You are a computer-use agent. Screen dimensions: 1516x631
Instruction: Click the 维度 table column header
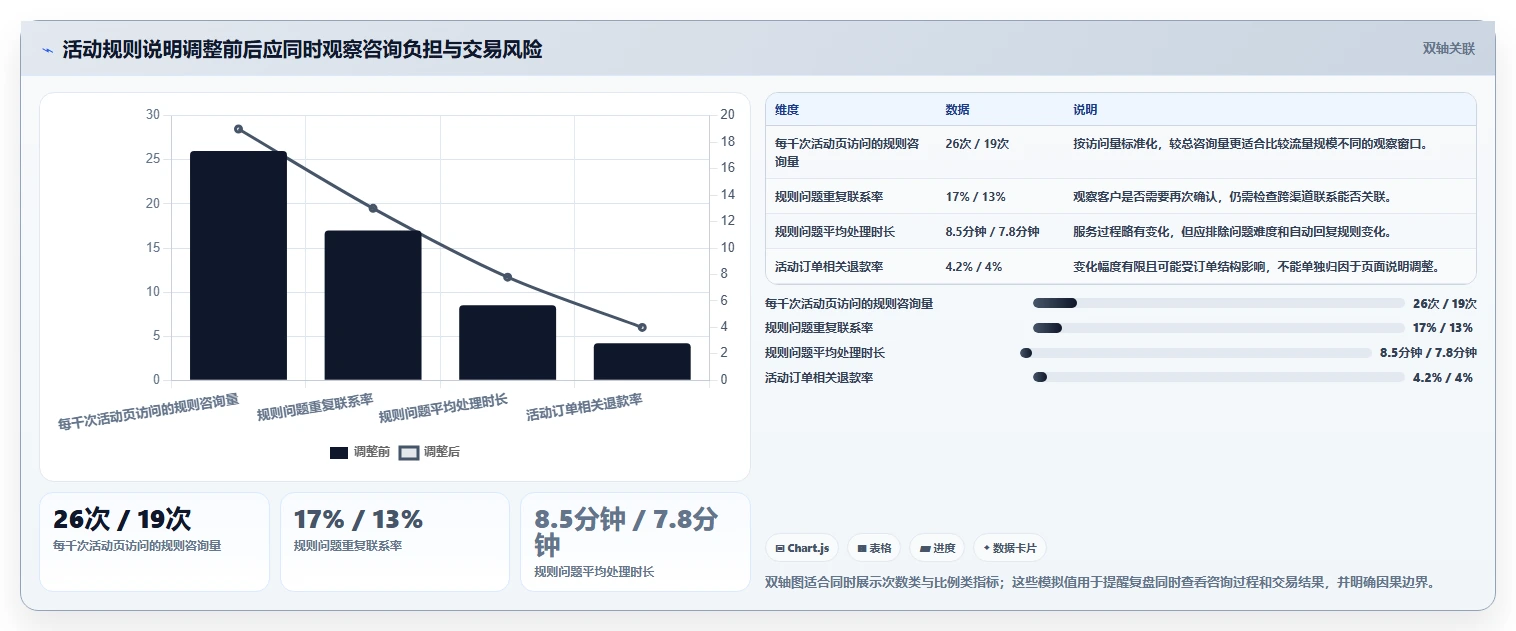click(x=787, y=110)
